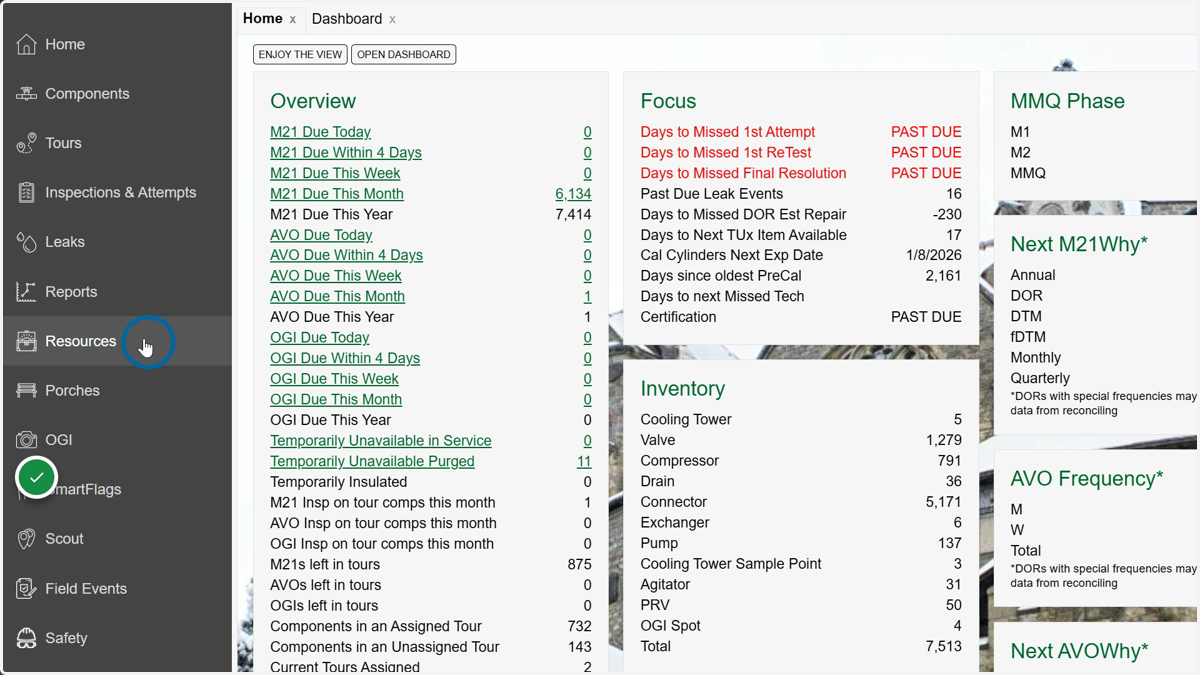Screen dimensions: 1200x675
Task: Open the AVO Due Today link
Action: click(321, 235)
